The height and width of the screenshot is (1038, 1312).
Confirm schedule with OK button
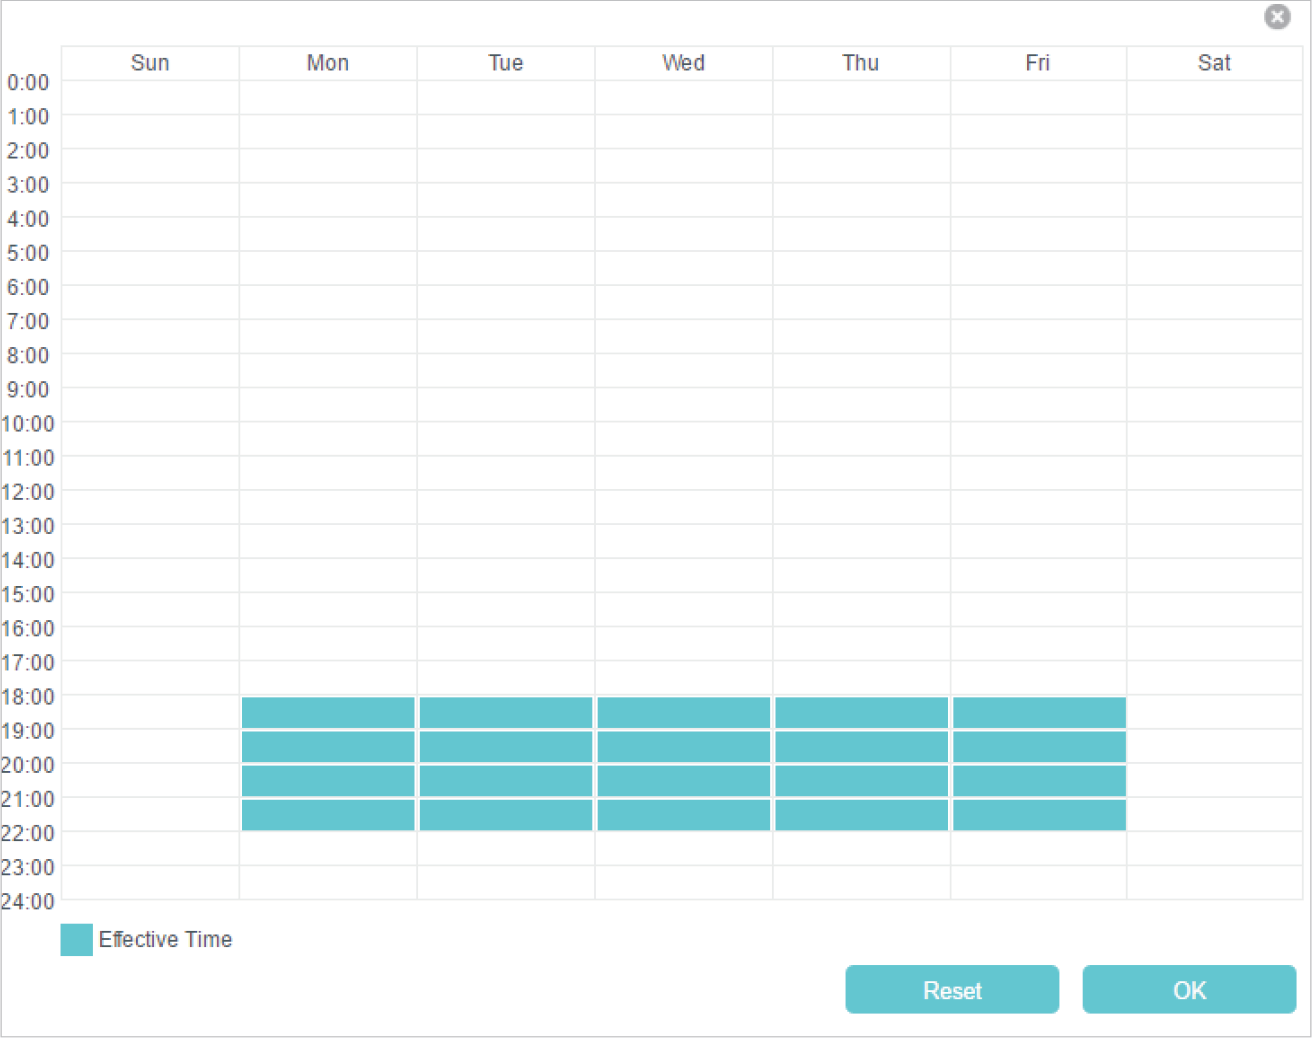pos(1188,990)
